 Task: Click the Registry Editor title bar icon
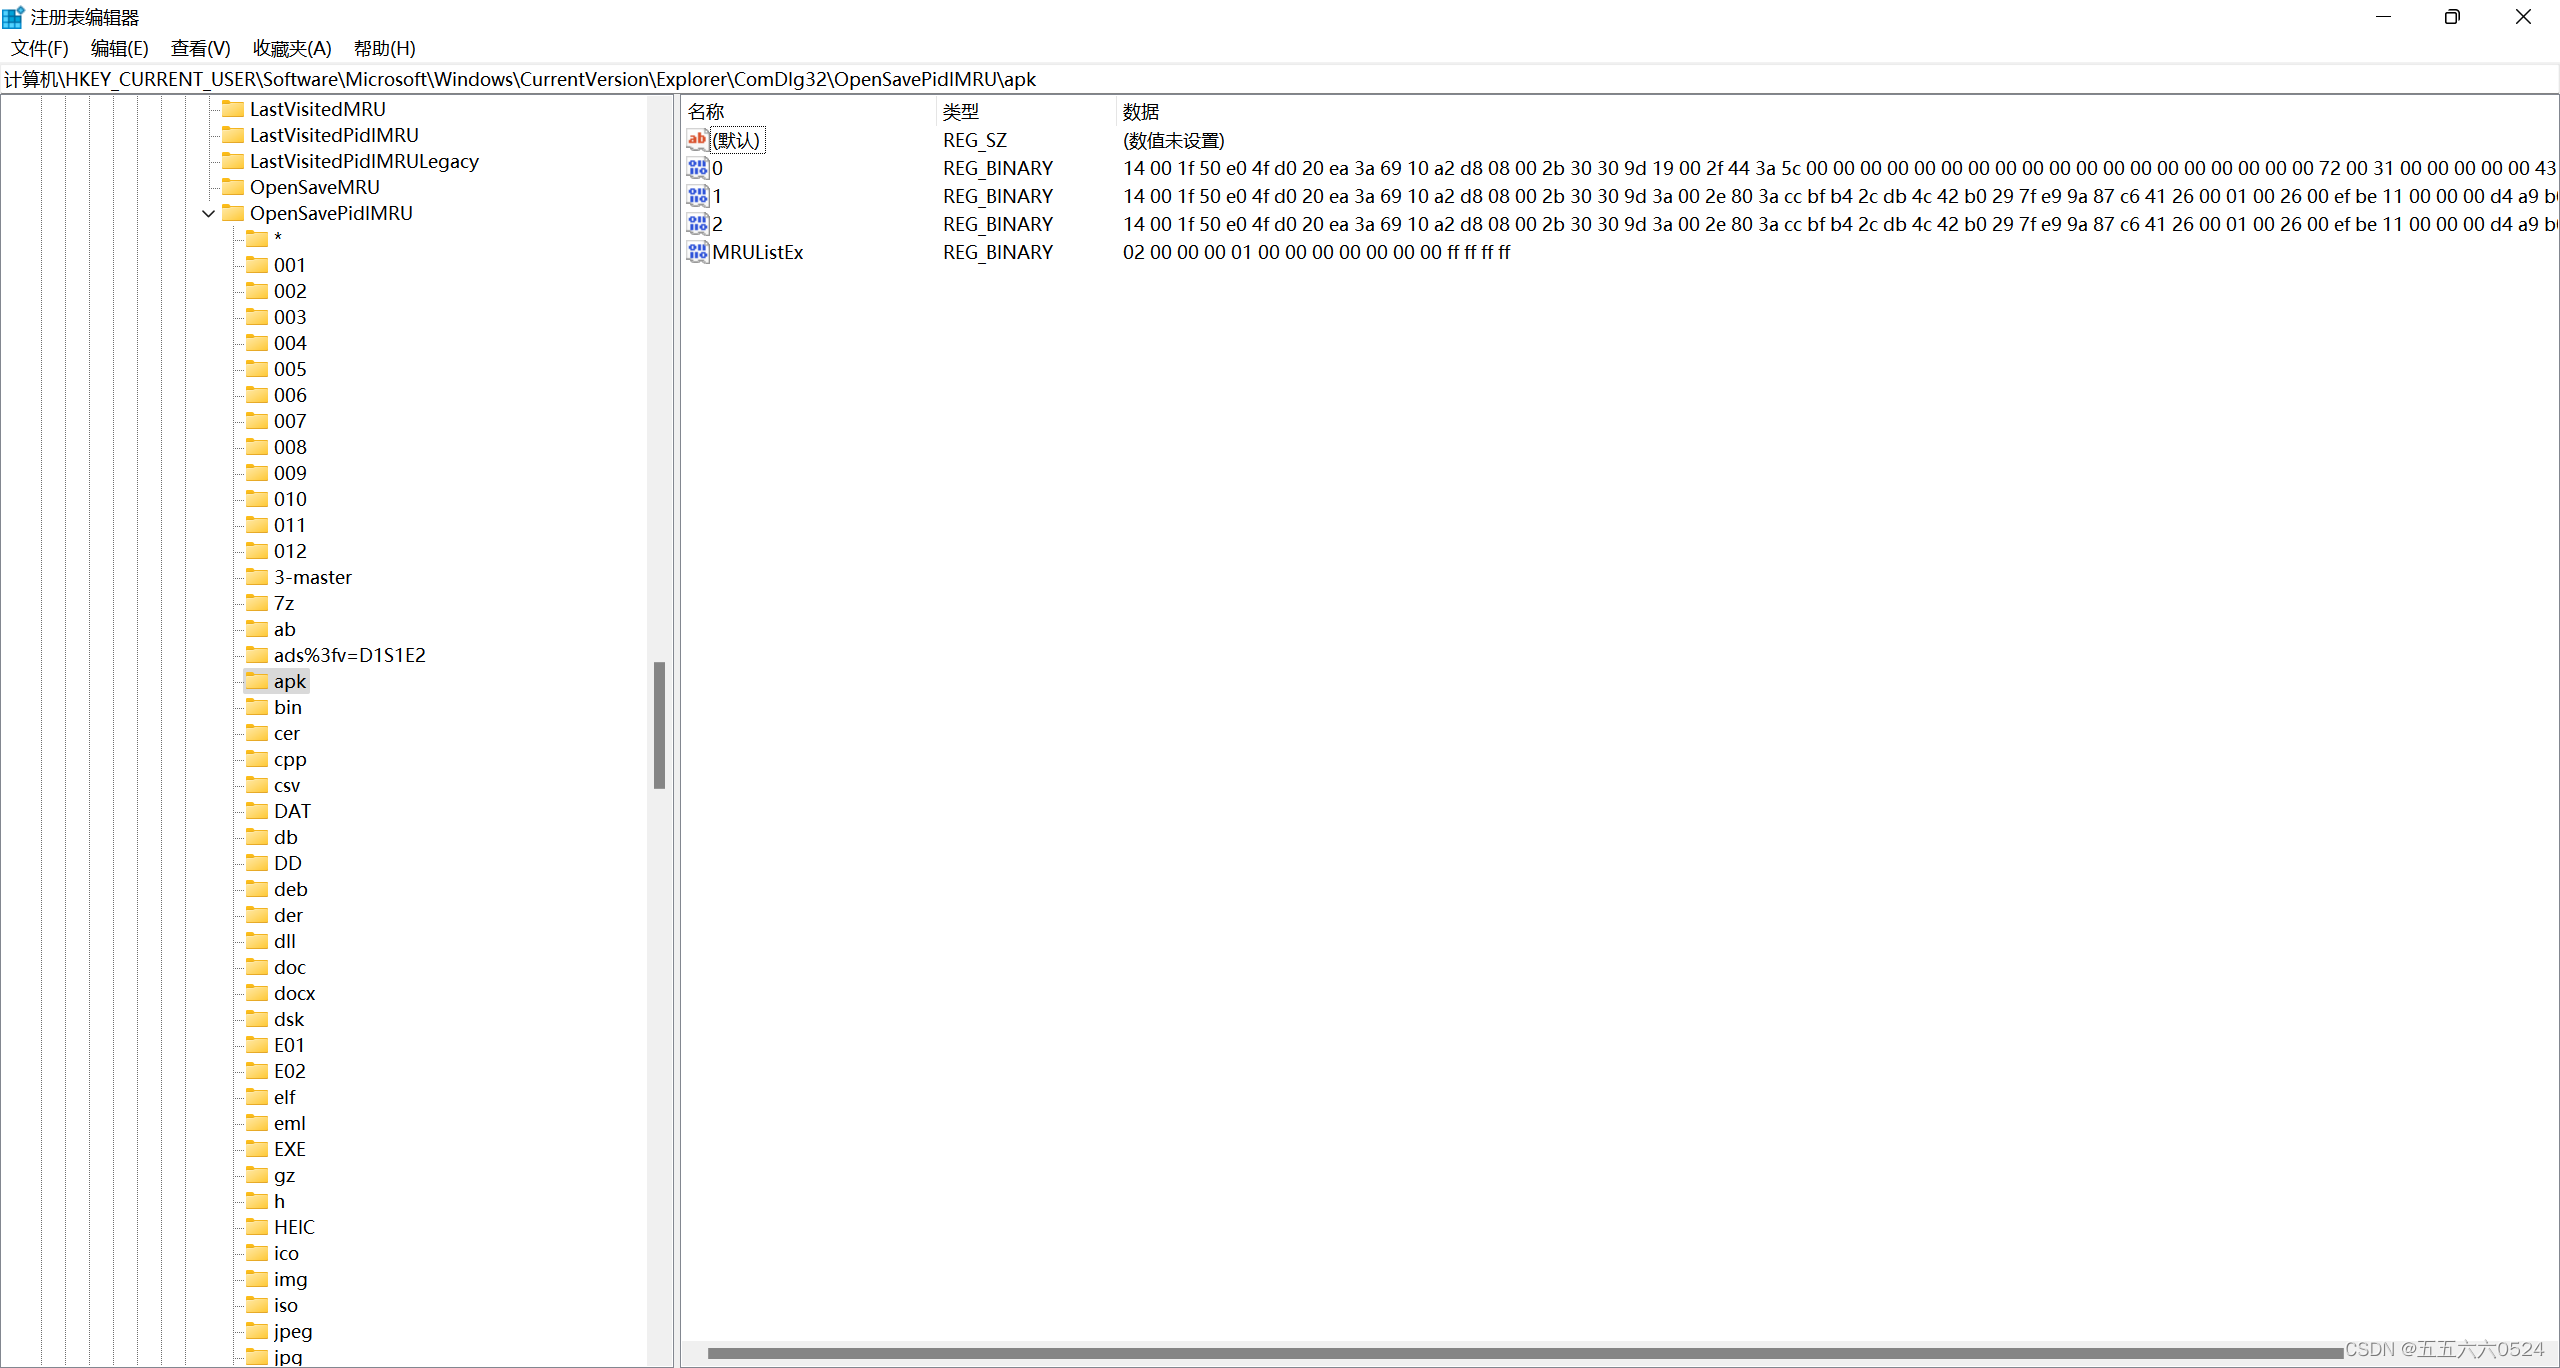(x=13, y=17)
